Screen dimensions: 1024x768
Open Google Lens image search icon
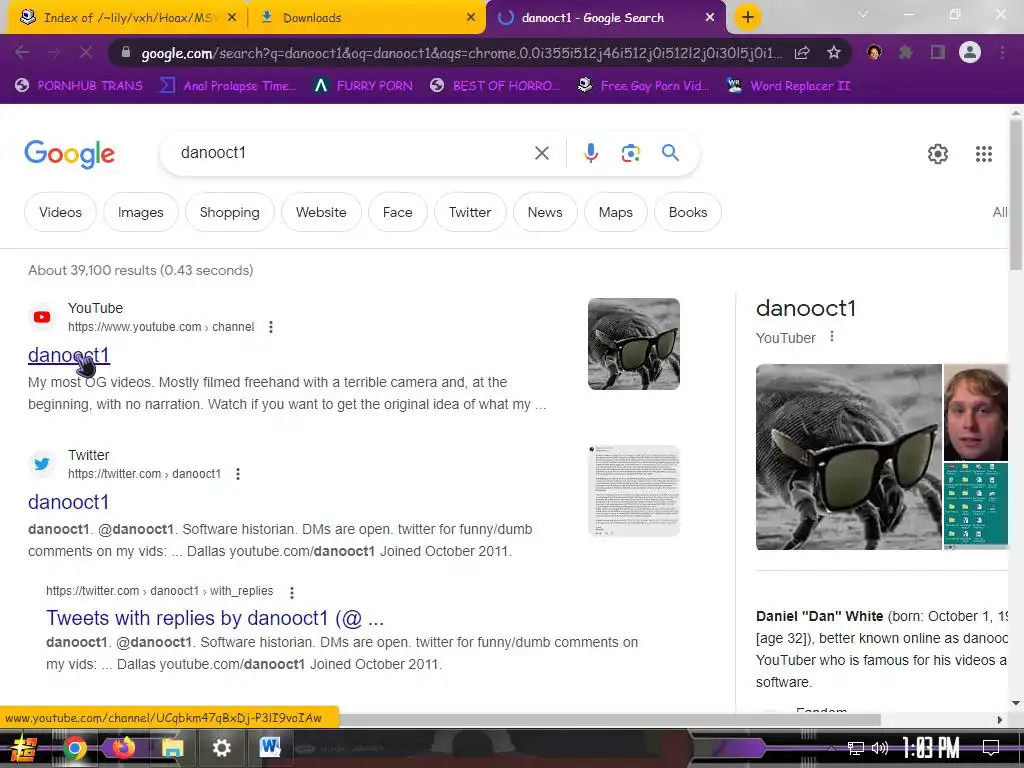click(630, 153)
